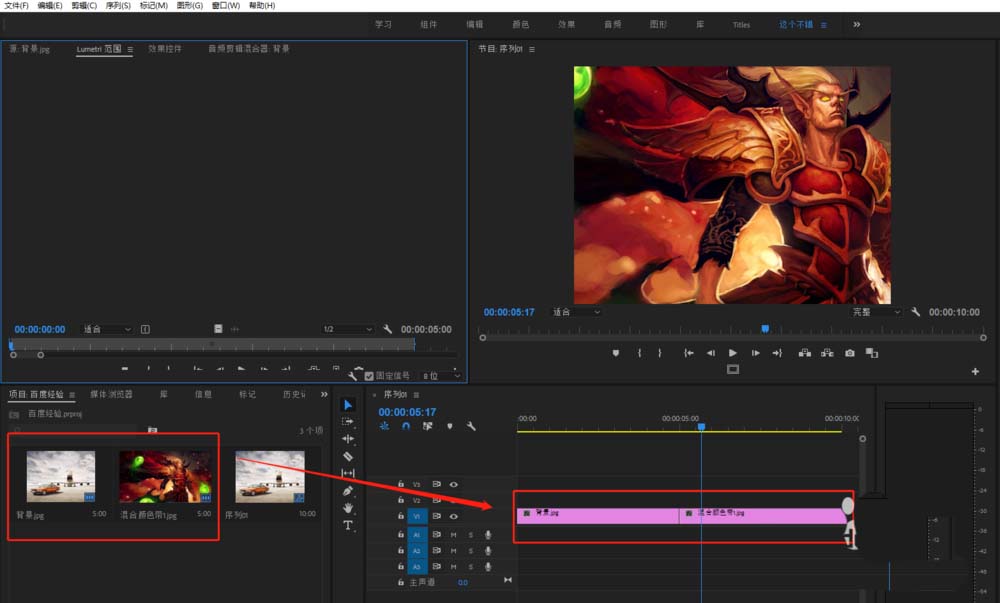The width and height of the screenshot is (1000, 603).
Task: Open Program monitor button editor plus
Action: tap(975, 371)
